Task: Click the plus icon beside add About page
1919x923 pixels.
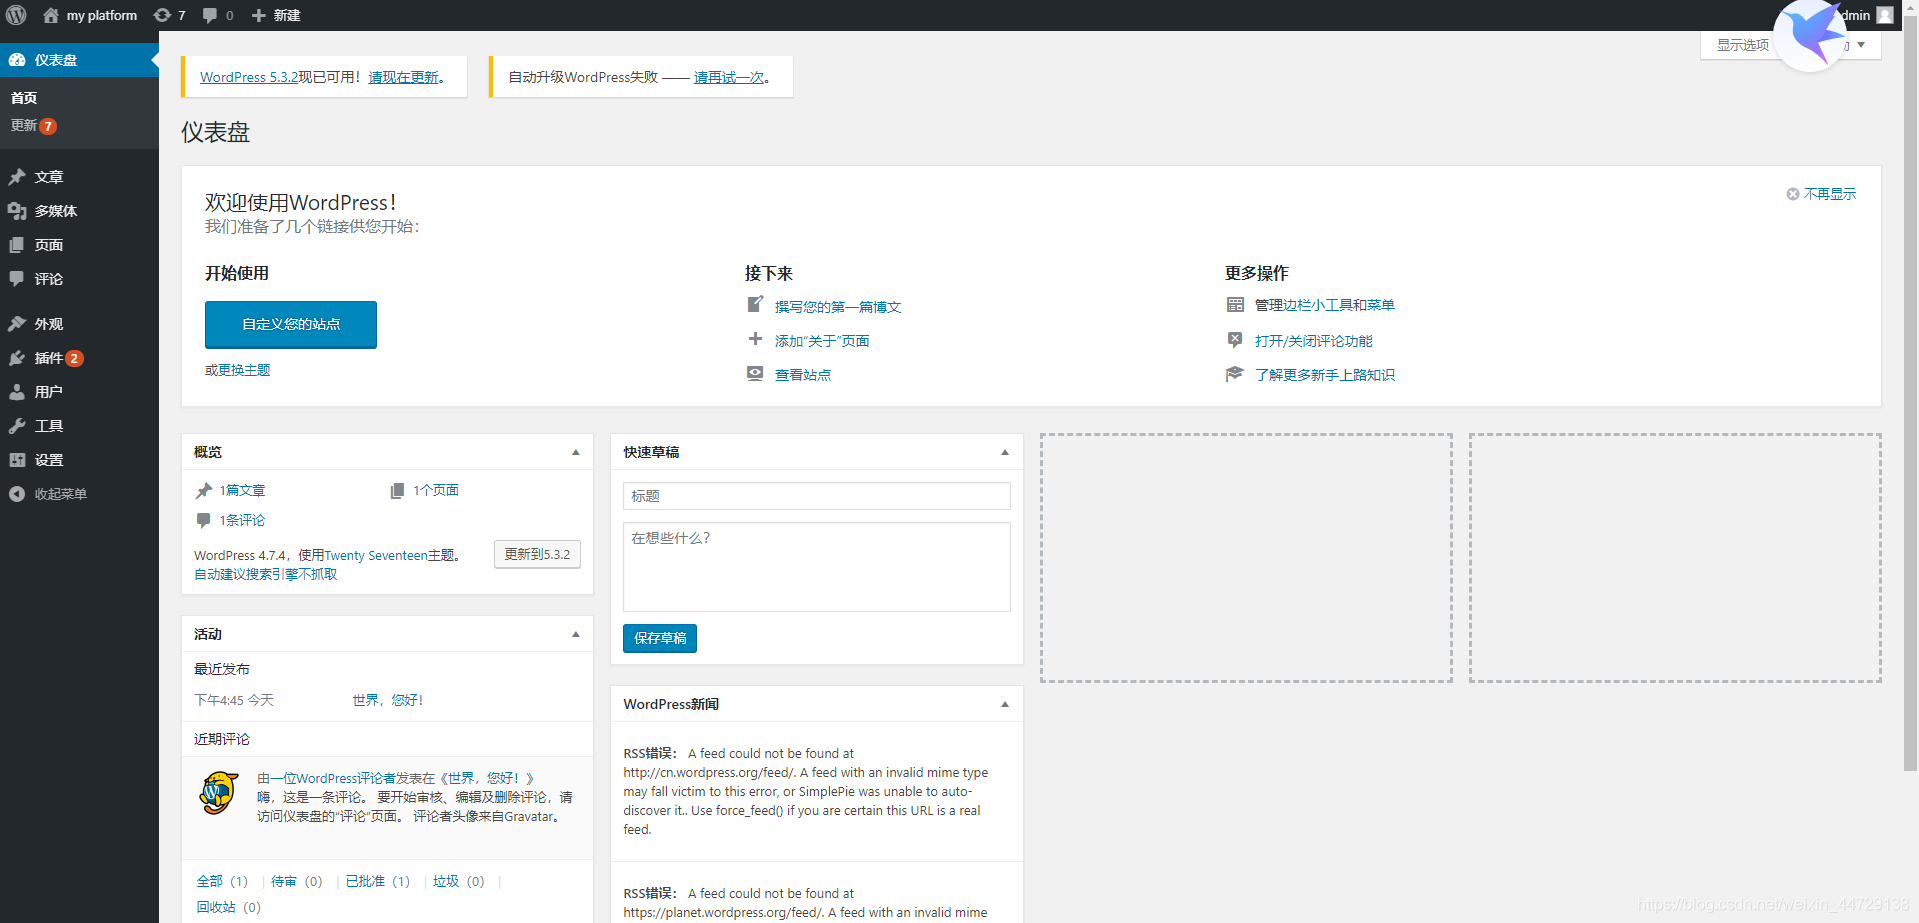Action: (755, 339)
